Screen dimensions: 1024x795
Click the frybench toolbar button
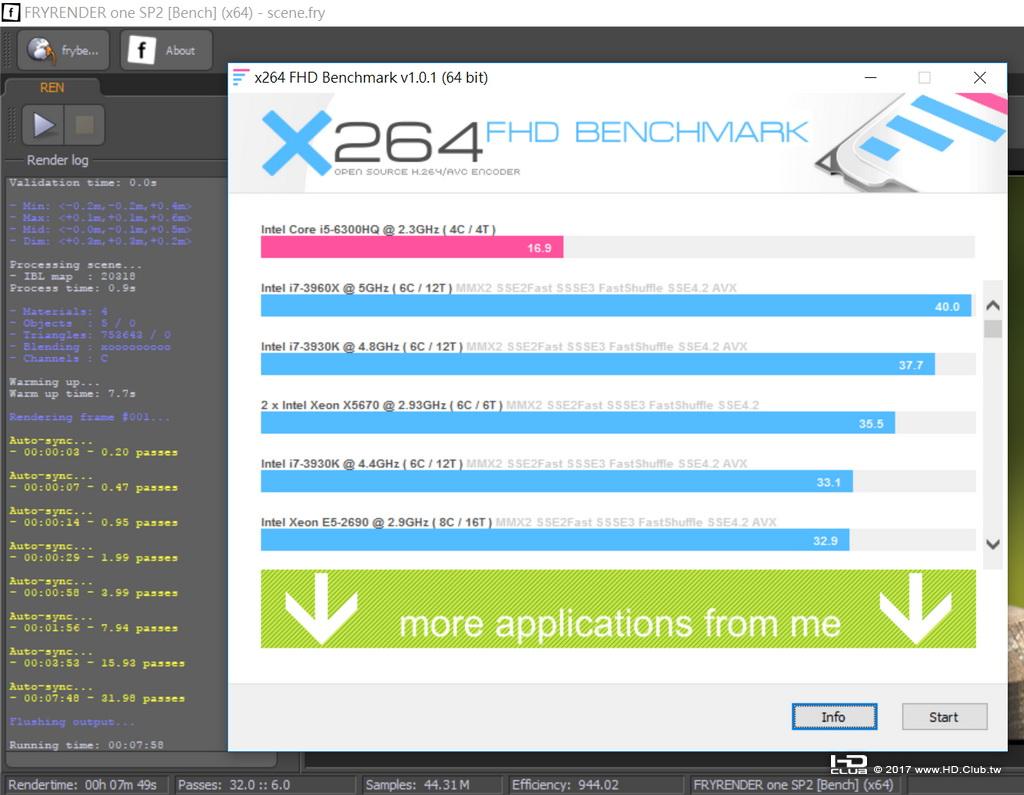(x=63, y=50)
